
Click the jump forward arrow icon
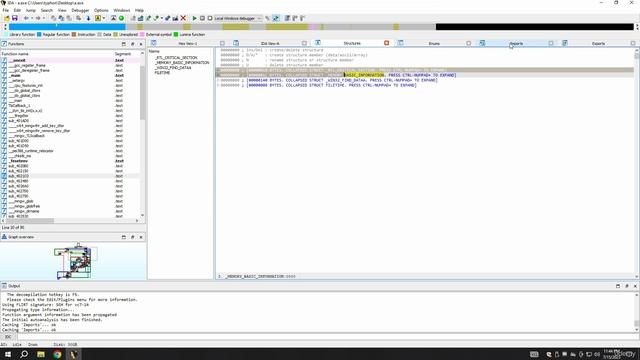pos(38,18)
